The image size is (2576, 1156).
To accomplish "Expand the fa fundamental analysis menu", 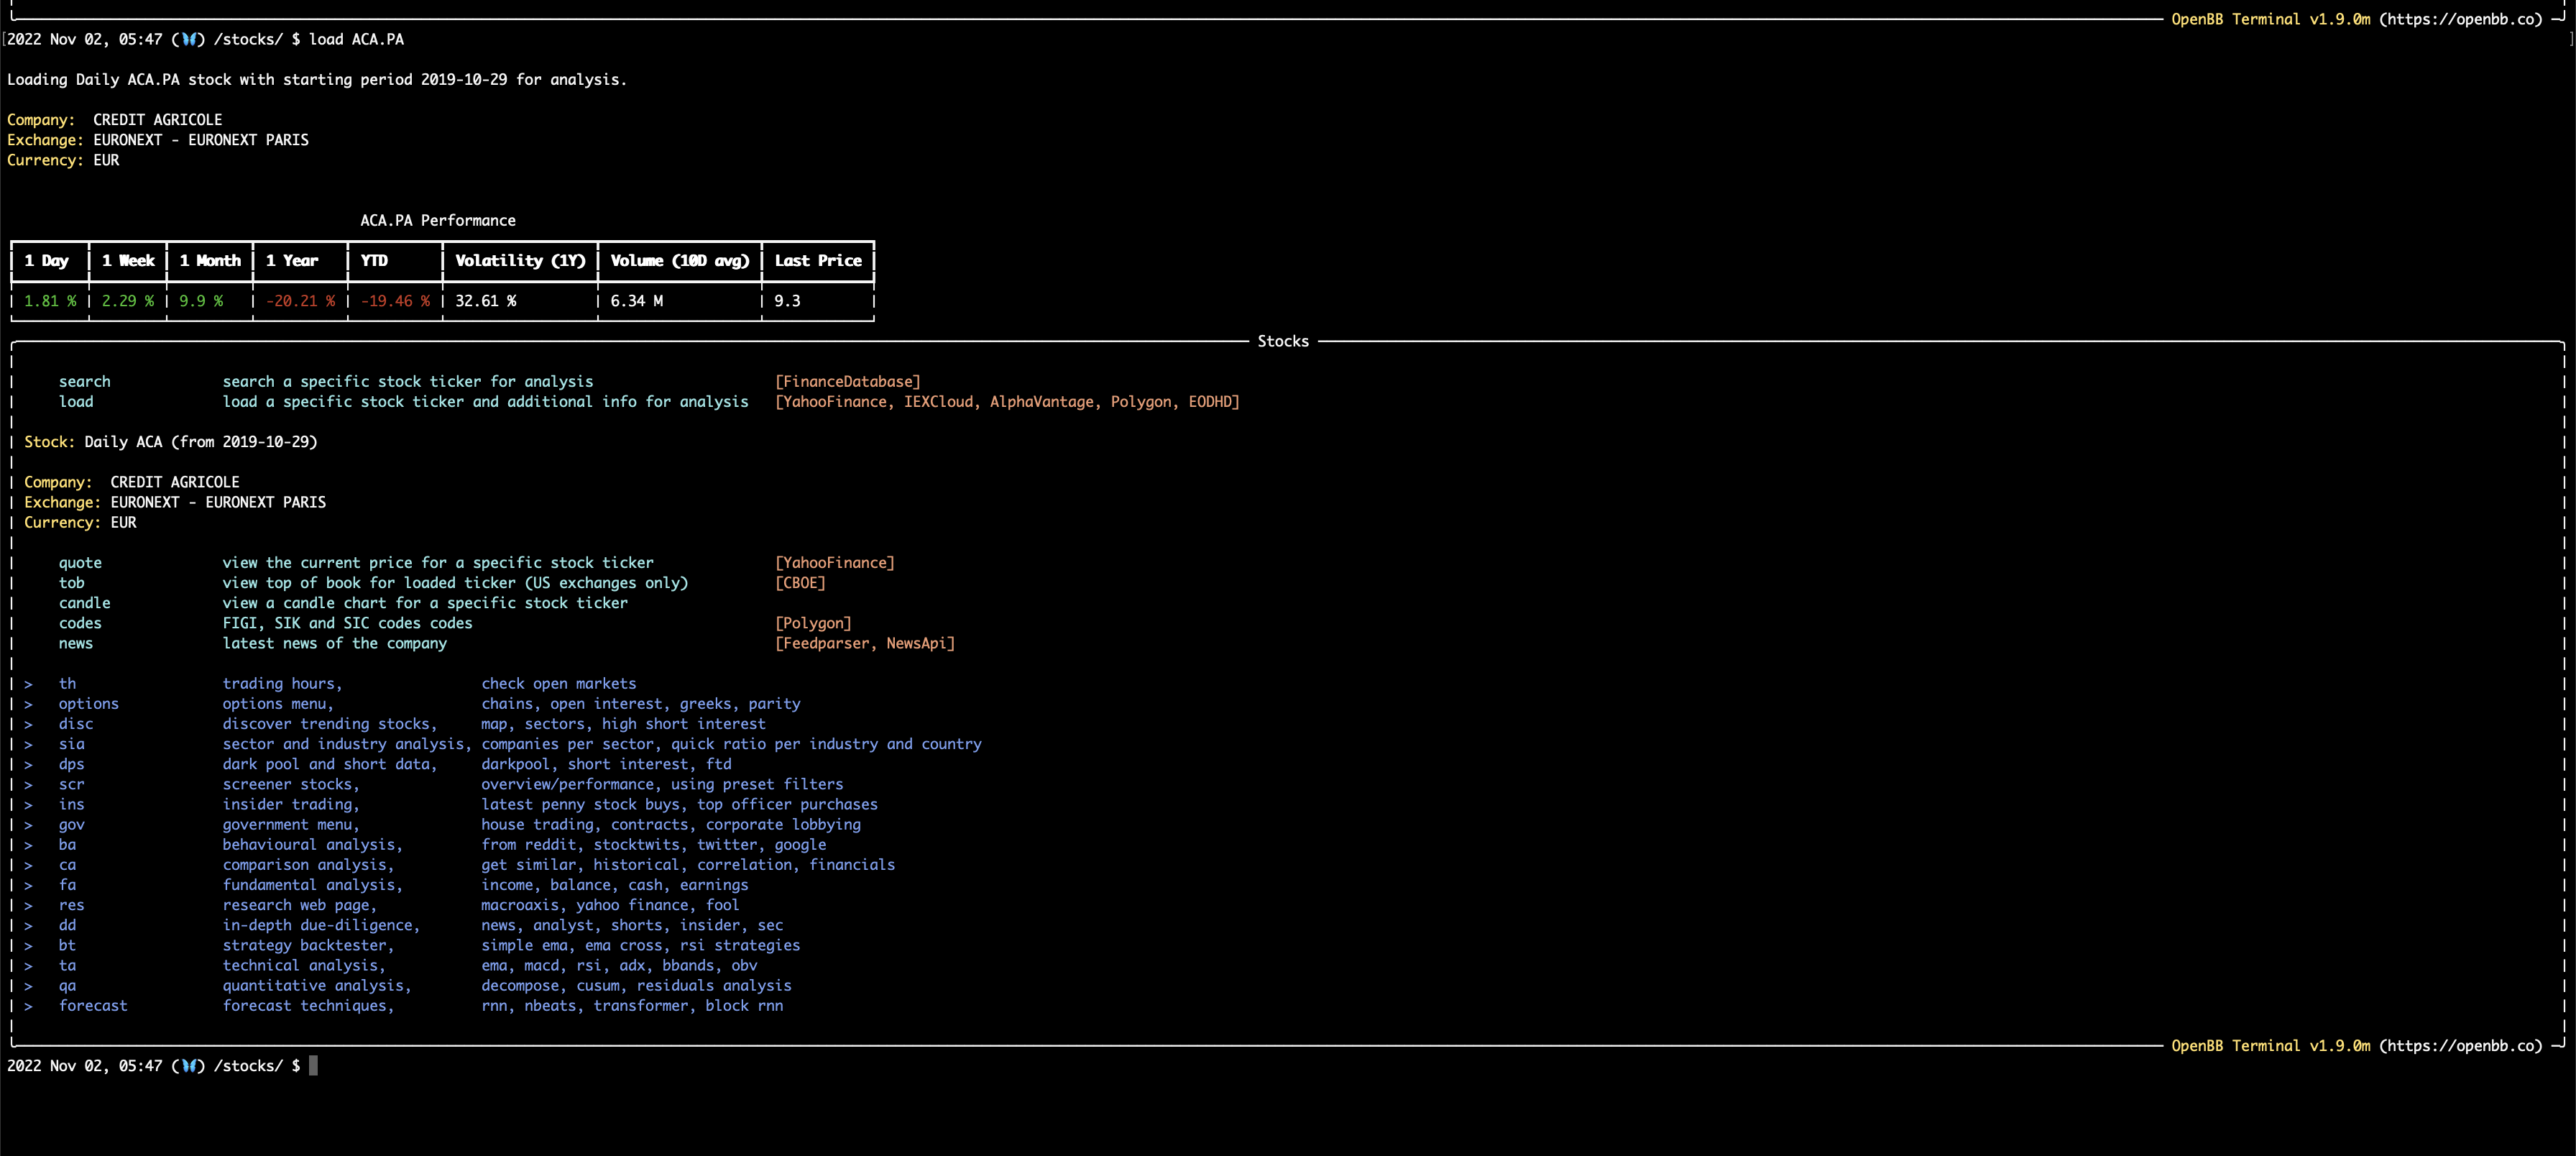I will 67,885.
